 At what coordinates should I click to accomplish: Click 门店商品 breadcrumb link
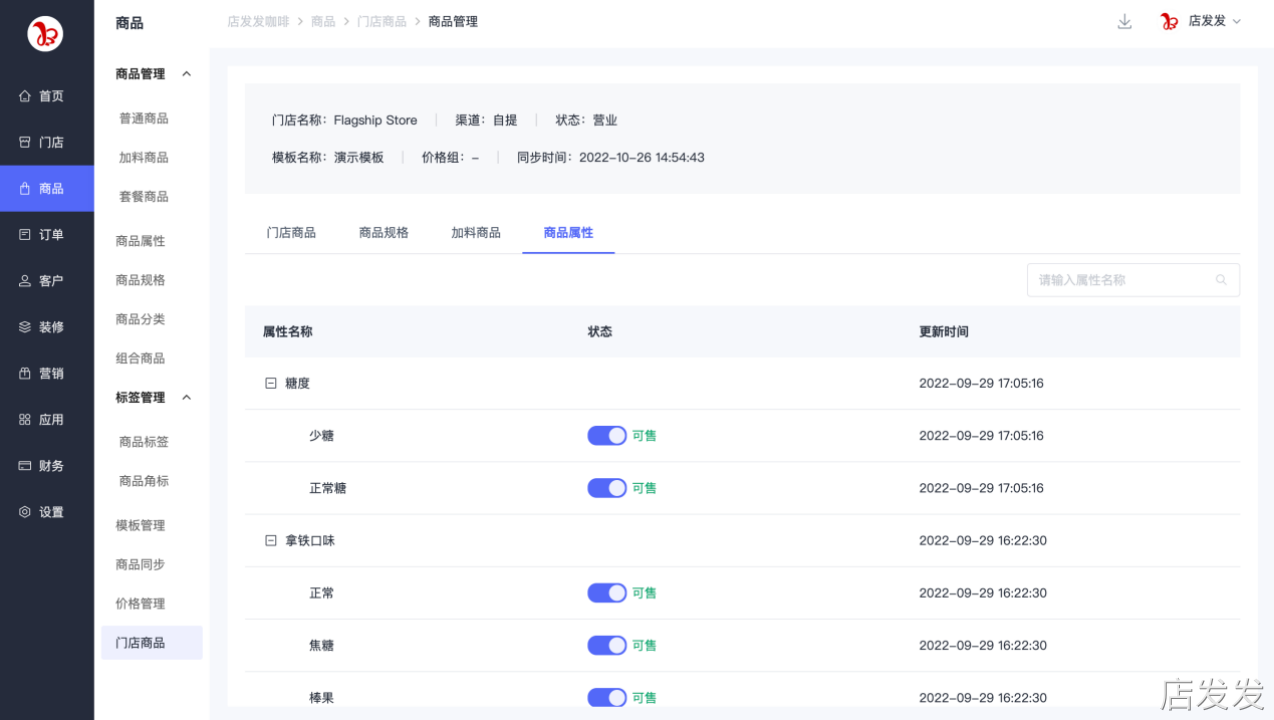[381, 21]
